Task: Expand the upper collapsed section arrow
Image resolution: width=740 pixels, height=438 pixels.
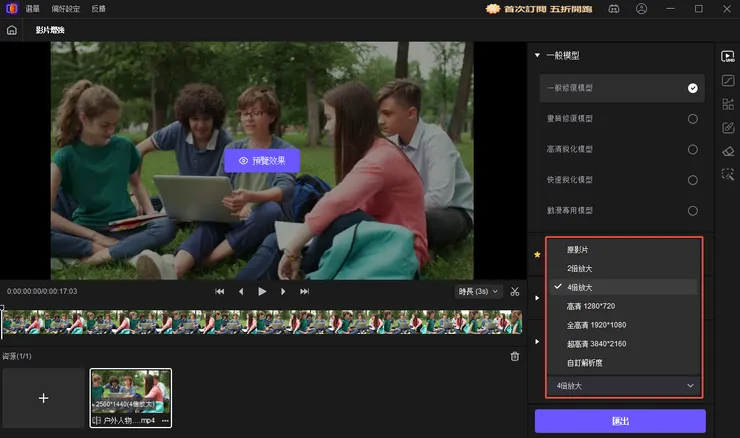Action: [x=537, y=298]
